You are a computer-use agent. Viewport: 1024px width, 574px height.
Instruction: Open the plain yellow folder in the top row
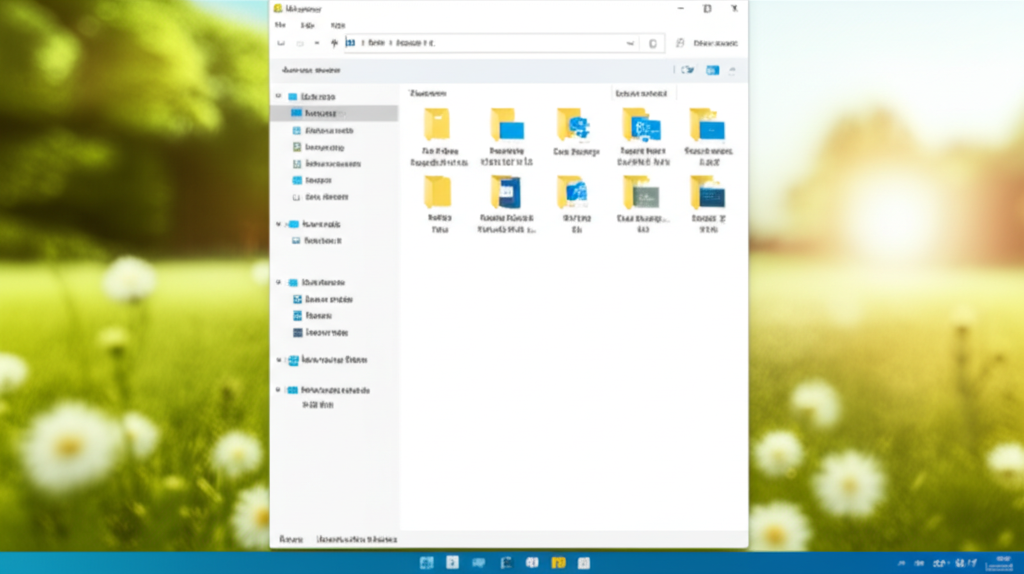point(437,125)
